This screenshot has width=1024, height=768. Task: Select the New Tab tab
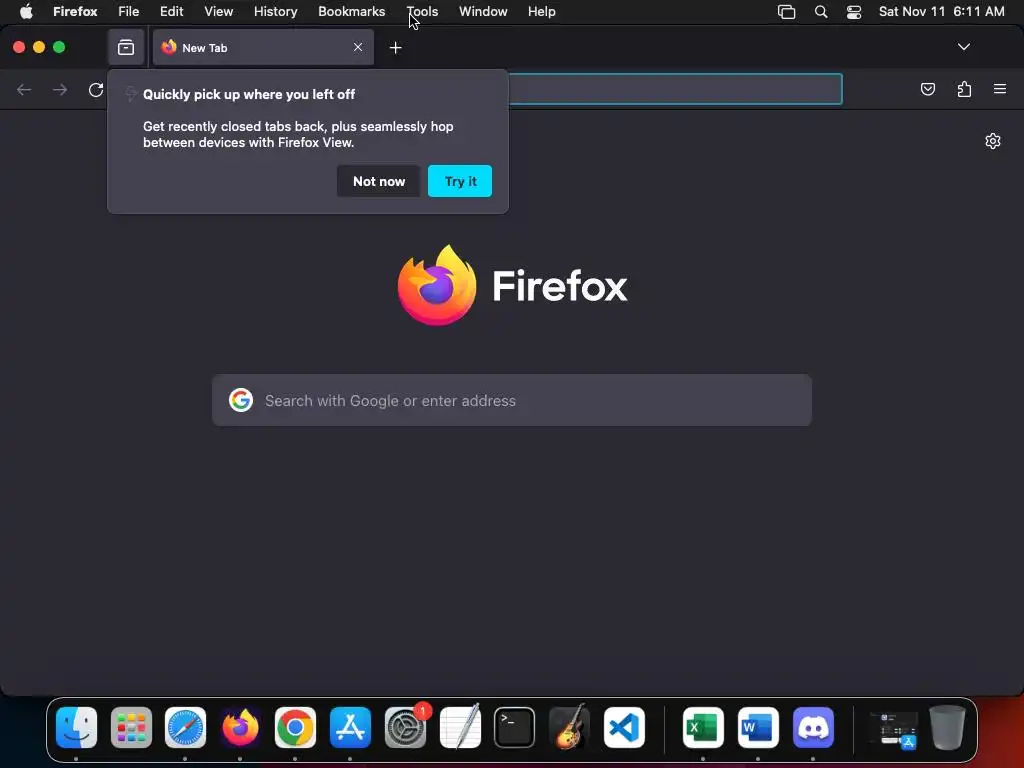[x=263, y=47]
